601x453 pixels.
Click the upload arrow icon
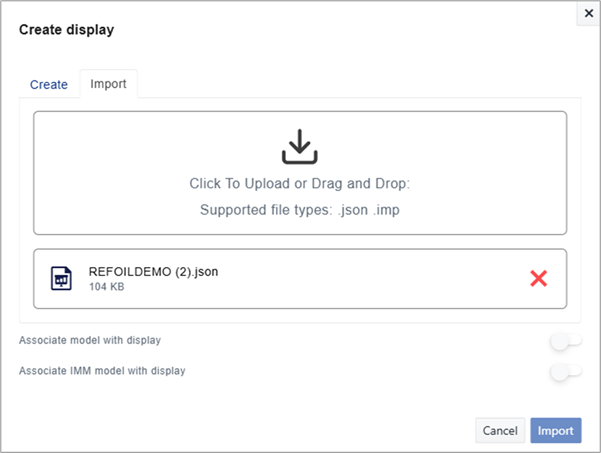[299, 147]
